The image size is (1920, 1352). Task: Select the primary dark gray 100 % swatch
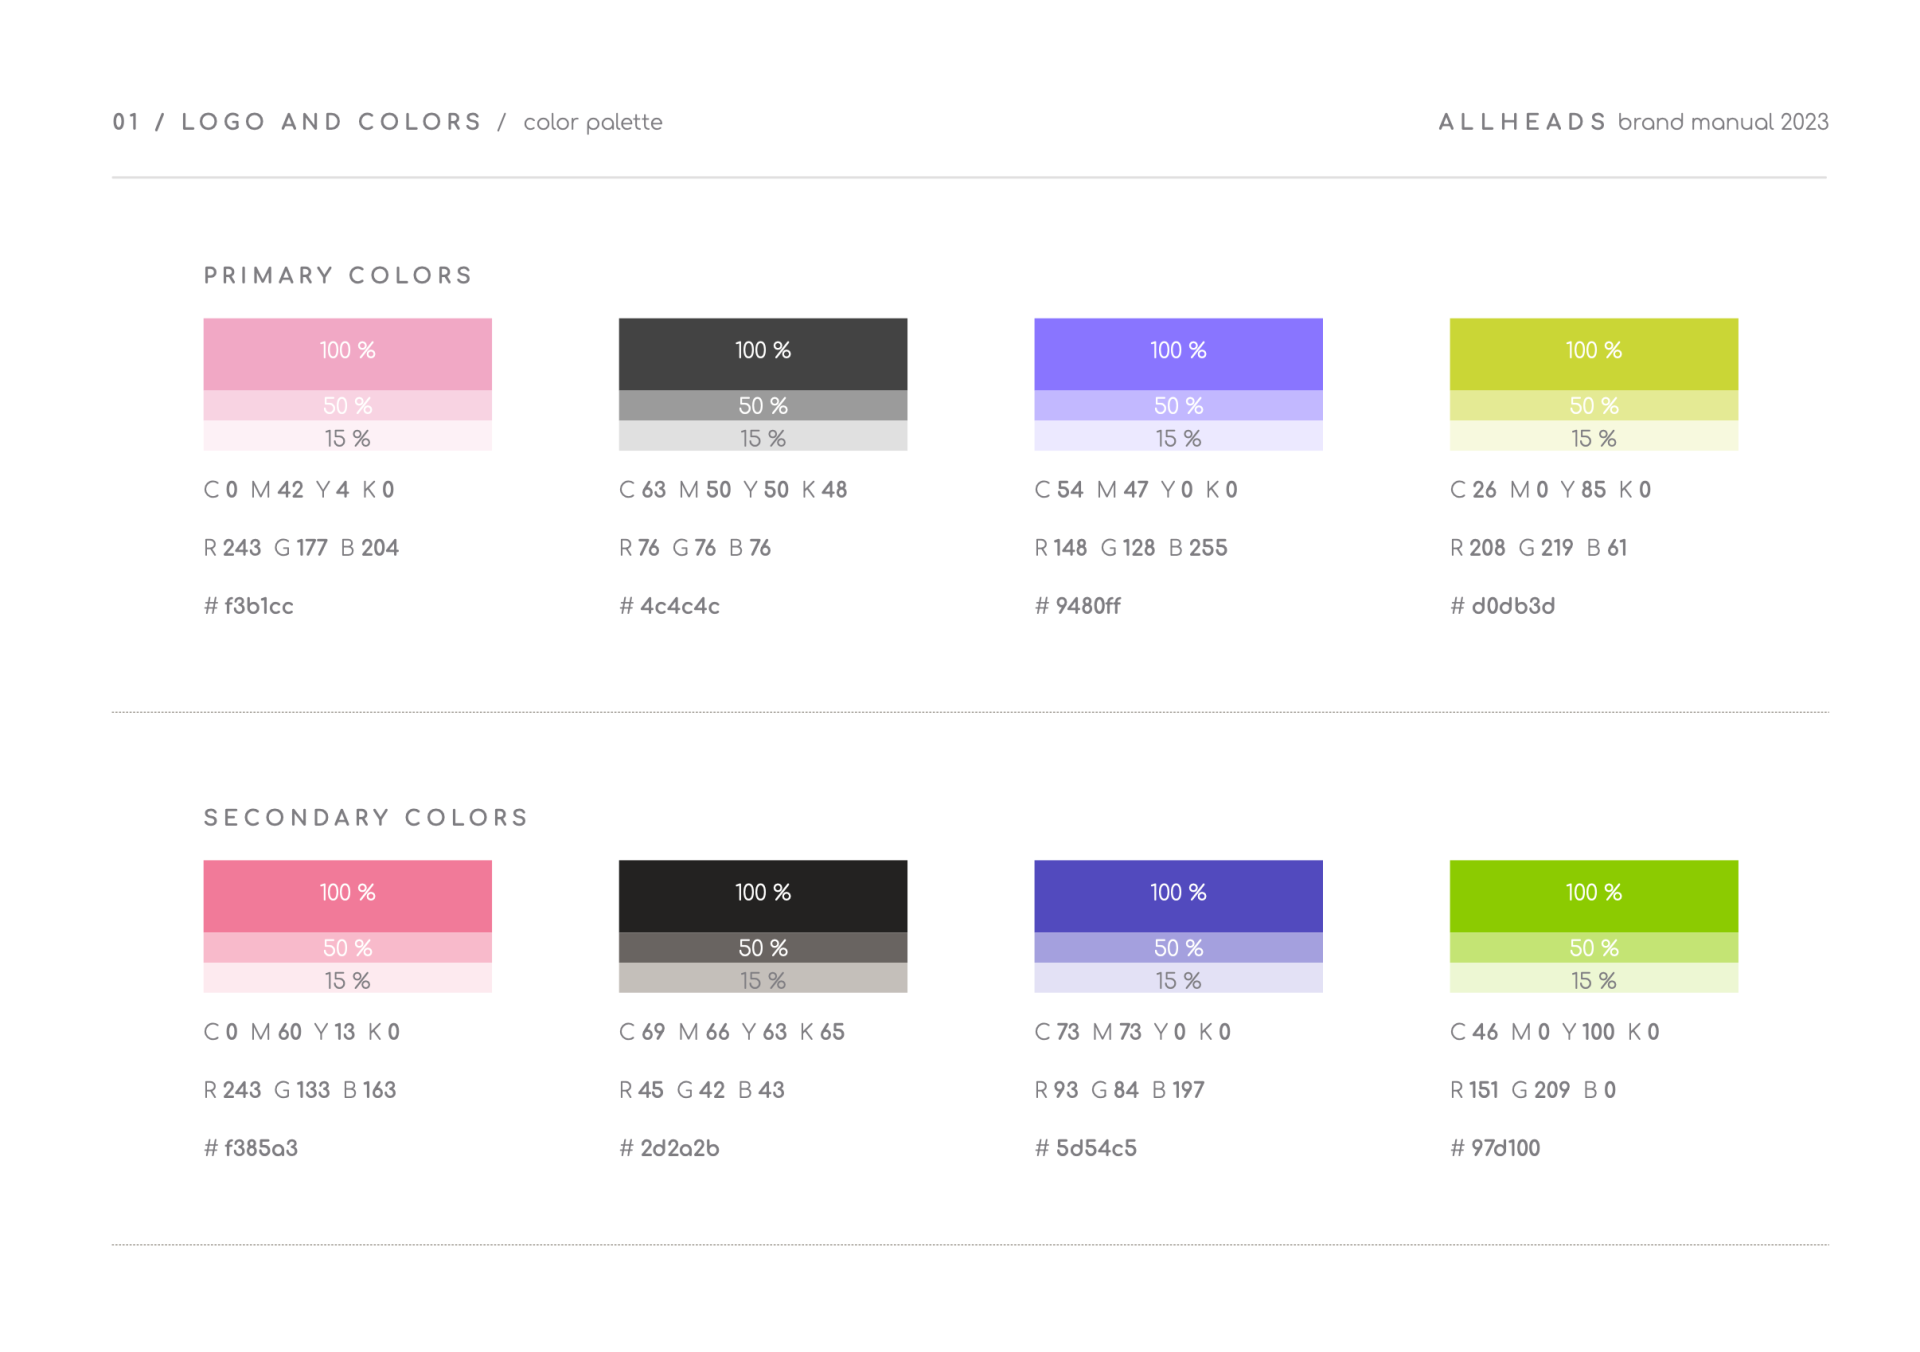[x=762, y=353]
